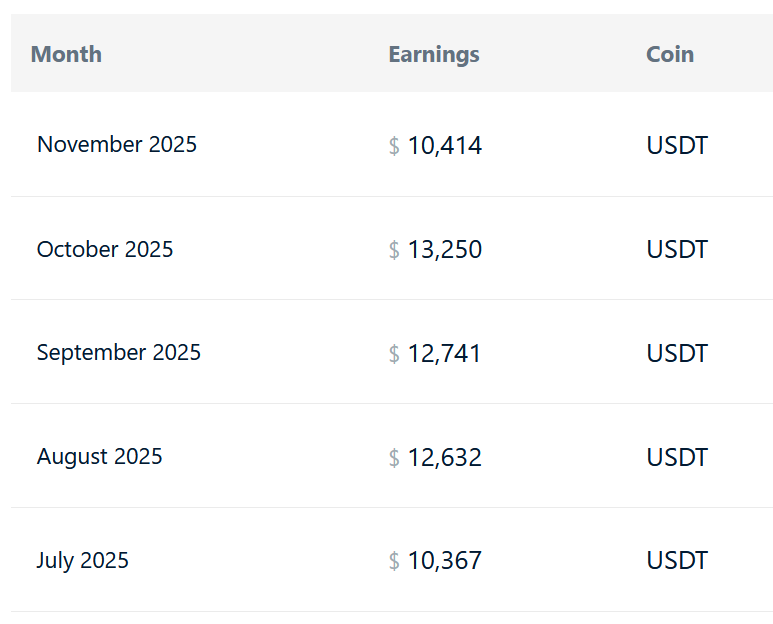Select the 12,632 earnings value

click(x=445, y=458)
